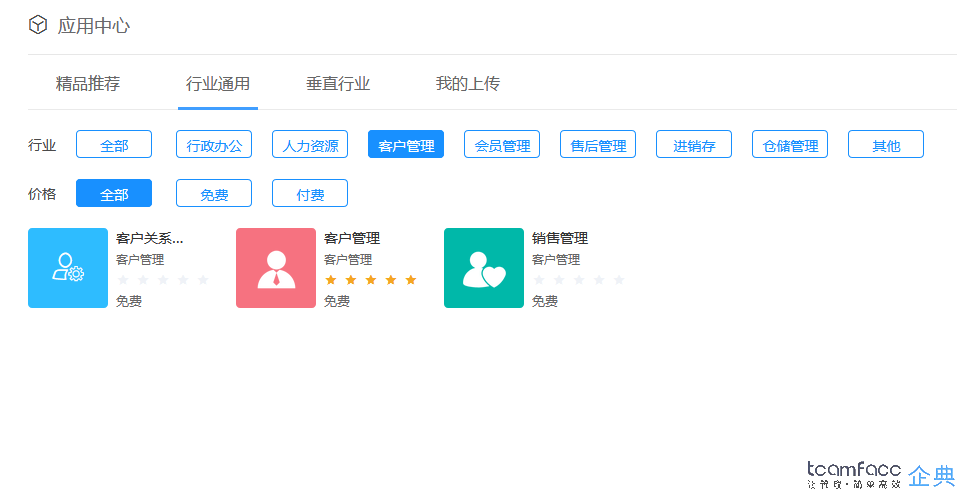Viewport: 957px width, 489px height.
Task: Click the cube icon beside 应用中心
Action: pyautogui.click(x=38, y=26)
